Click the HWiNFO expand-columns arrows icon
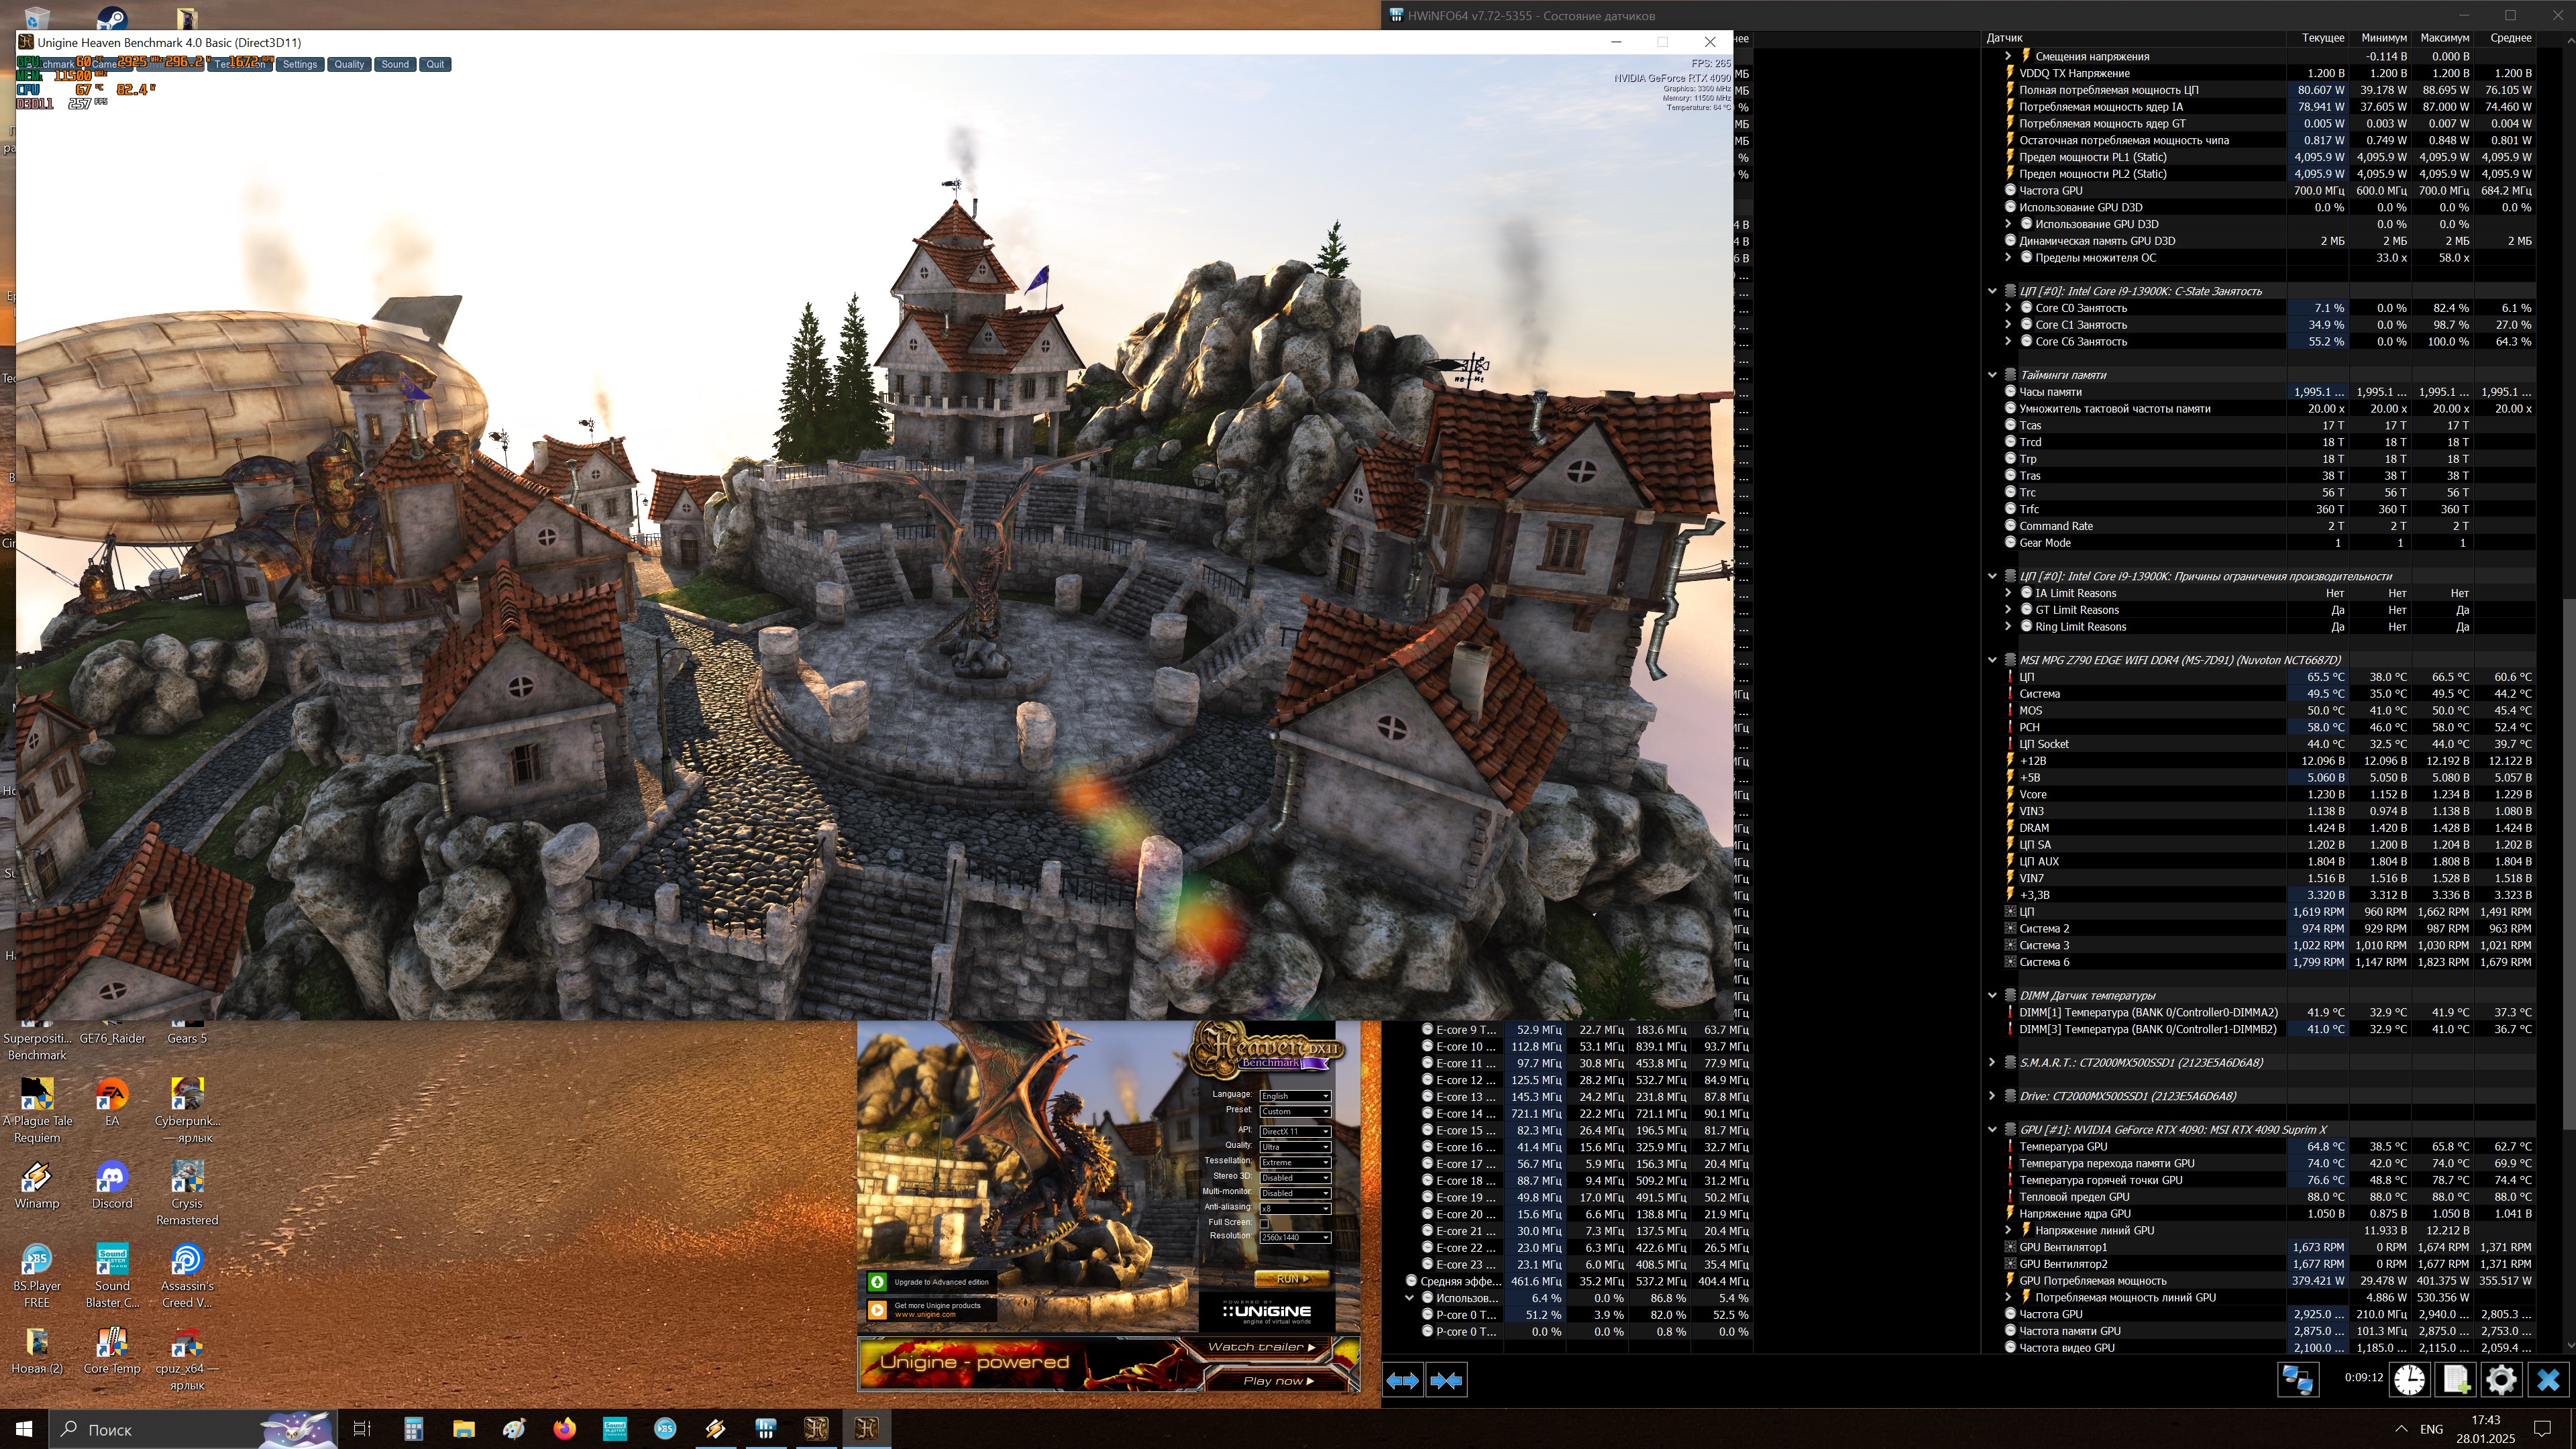 pos(1402,1380)
